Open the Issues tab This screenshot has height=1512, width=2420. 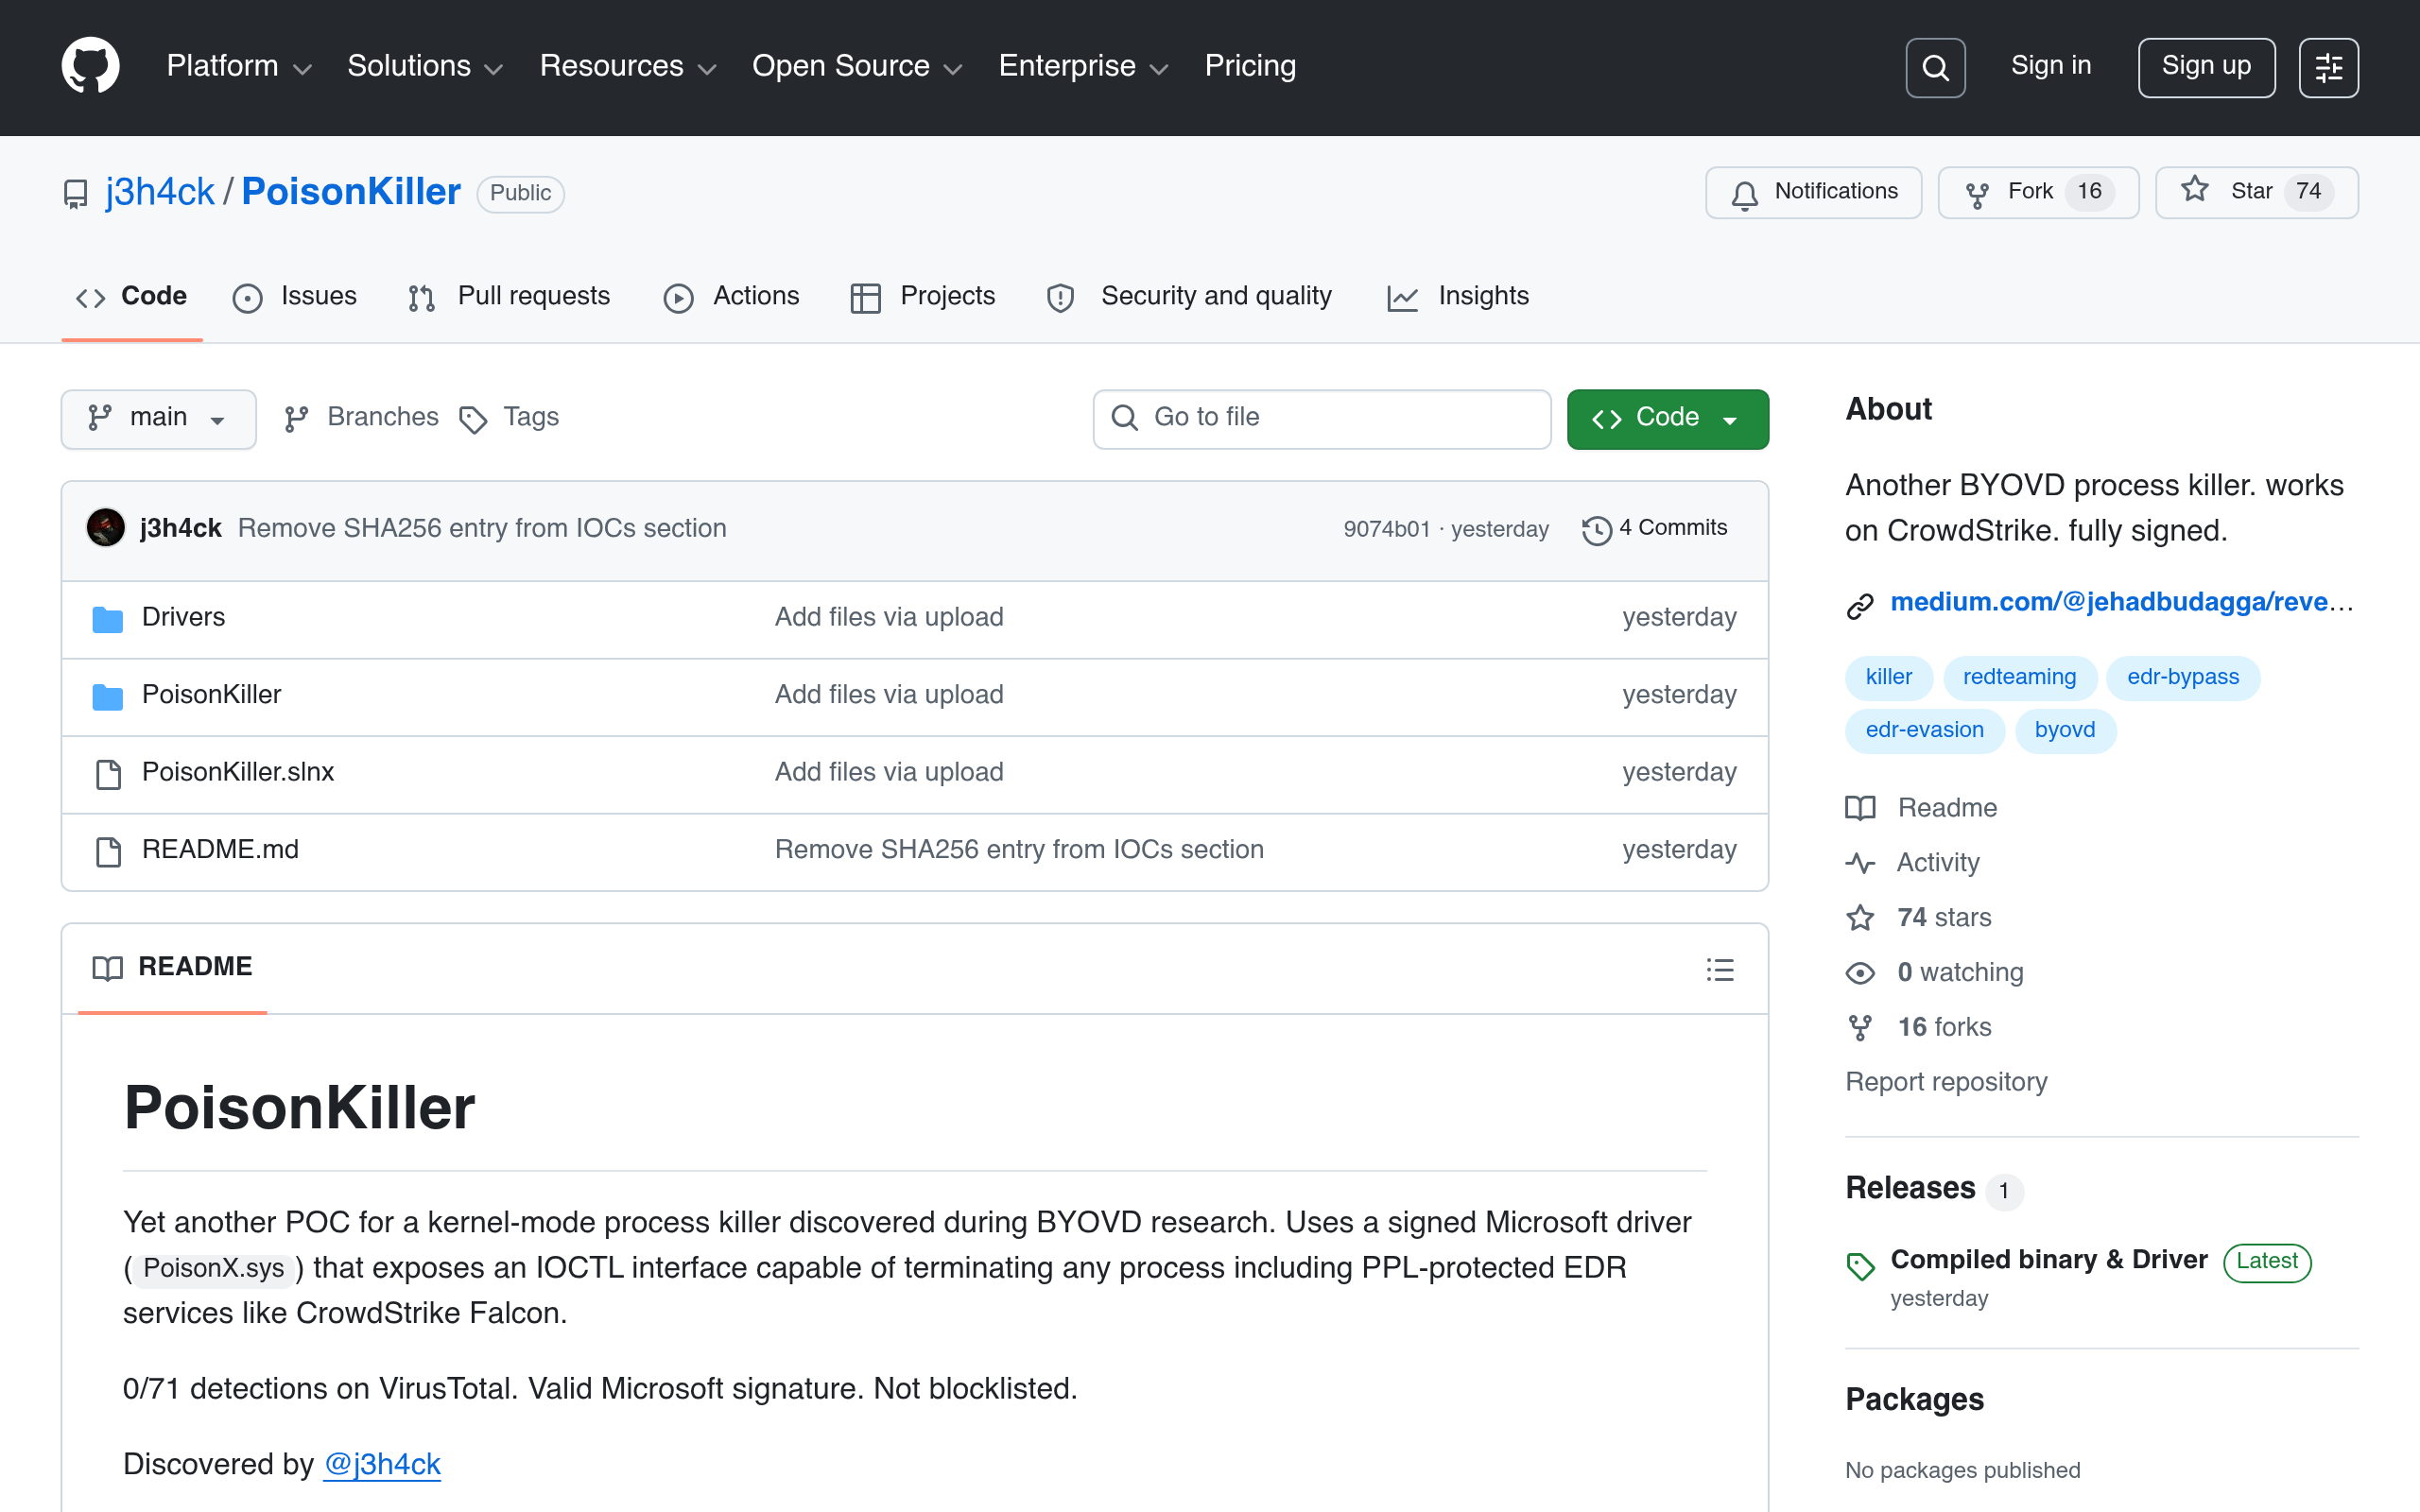(x=295, y=297)
